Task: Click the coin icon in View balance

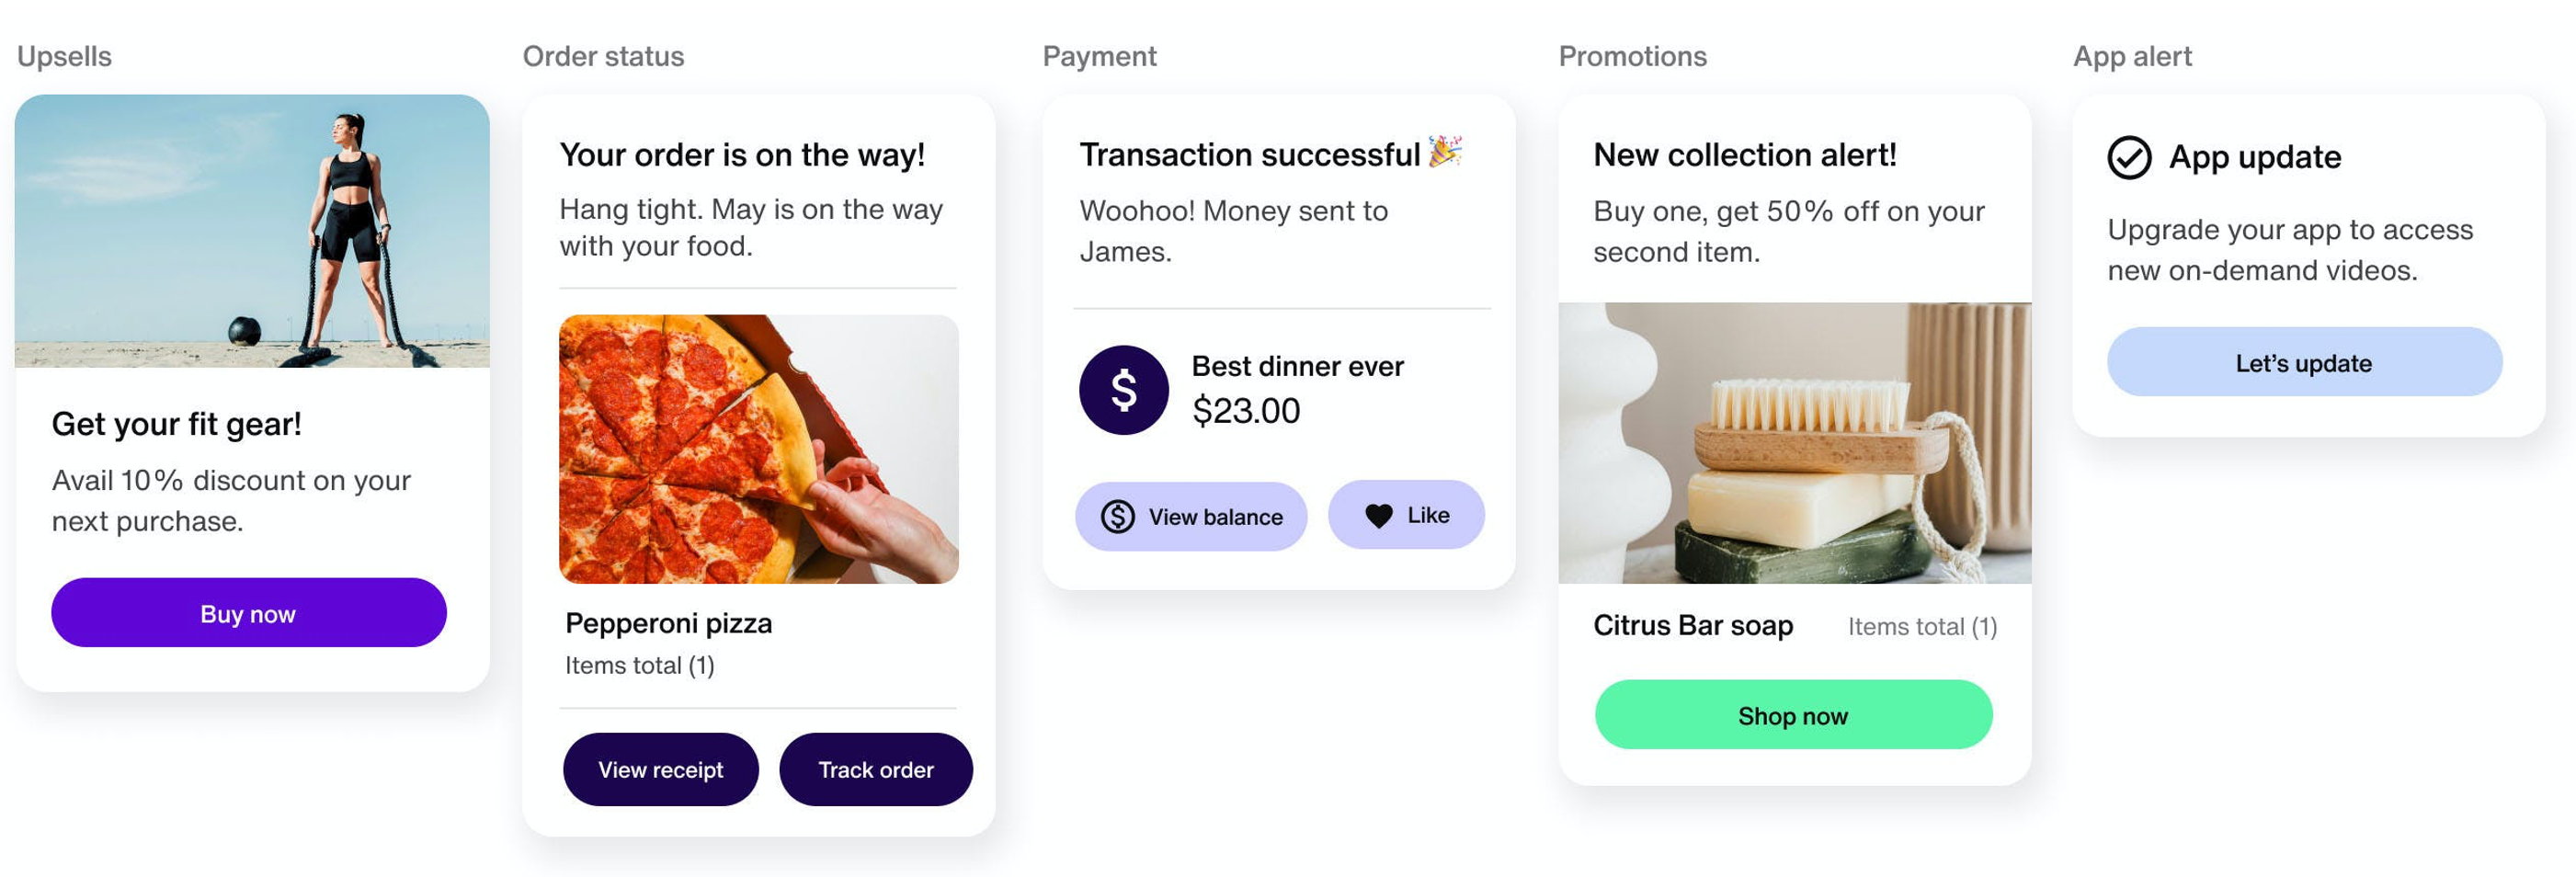Action: point(1117,516)
